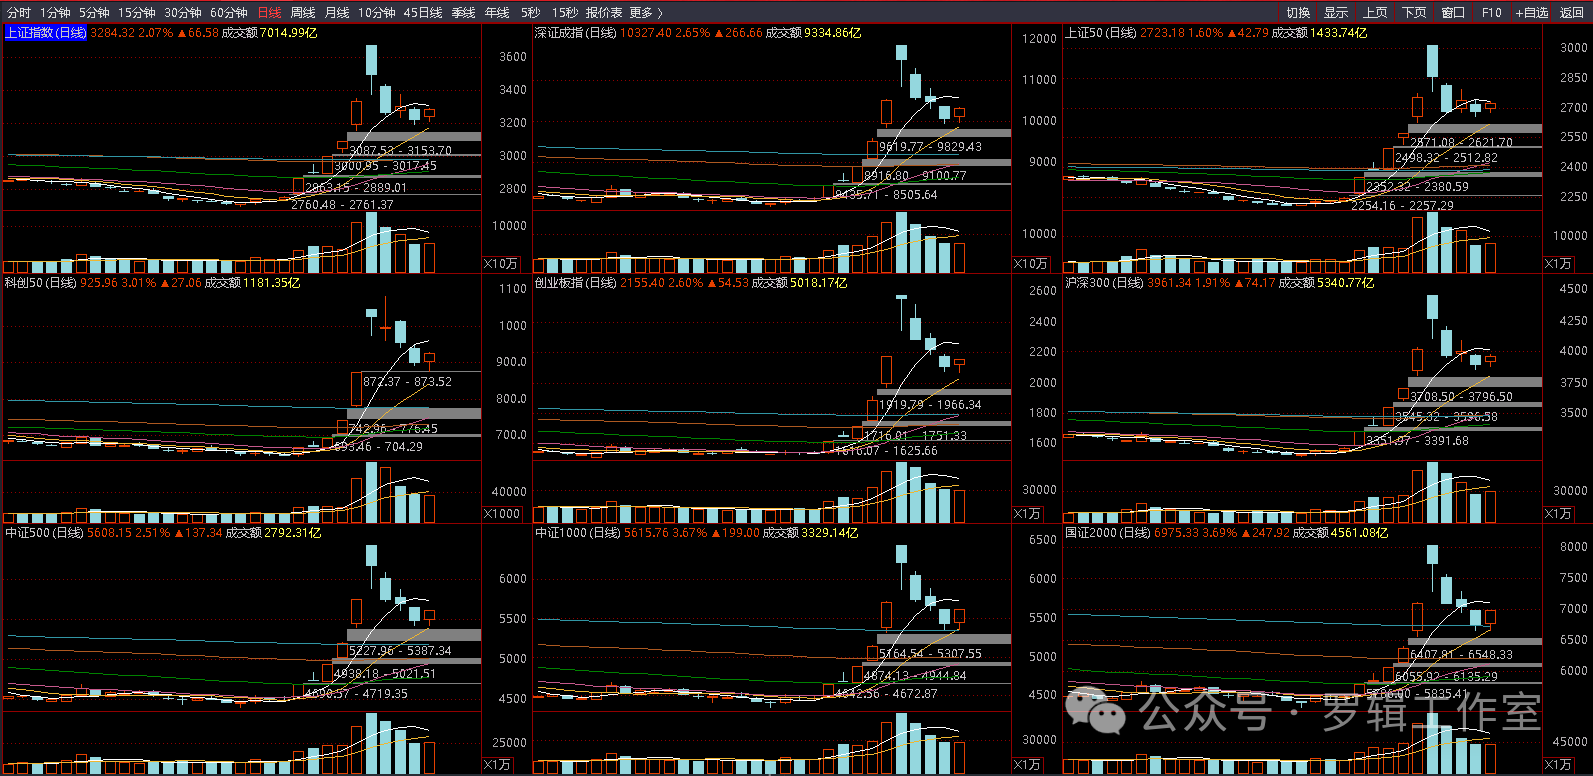Viewport: 1593px width, 776px height.
Task: Select the 5分钟 chart period
Action: (94, 12)
